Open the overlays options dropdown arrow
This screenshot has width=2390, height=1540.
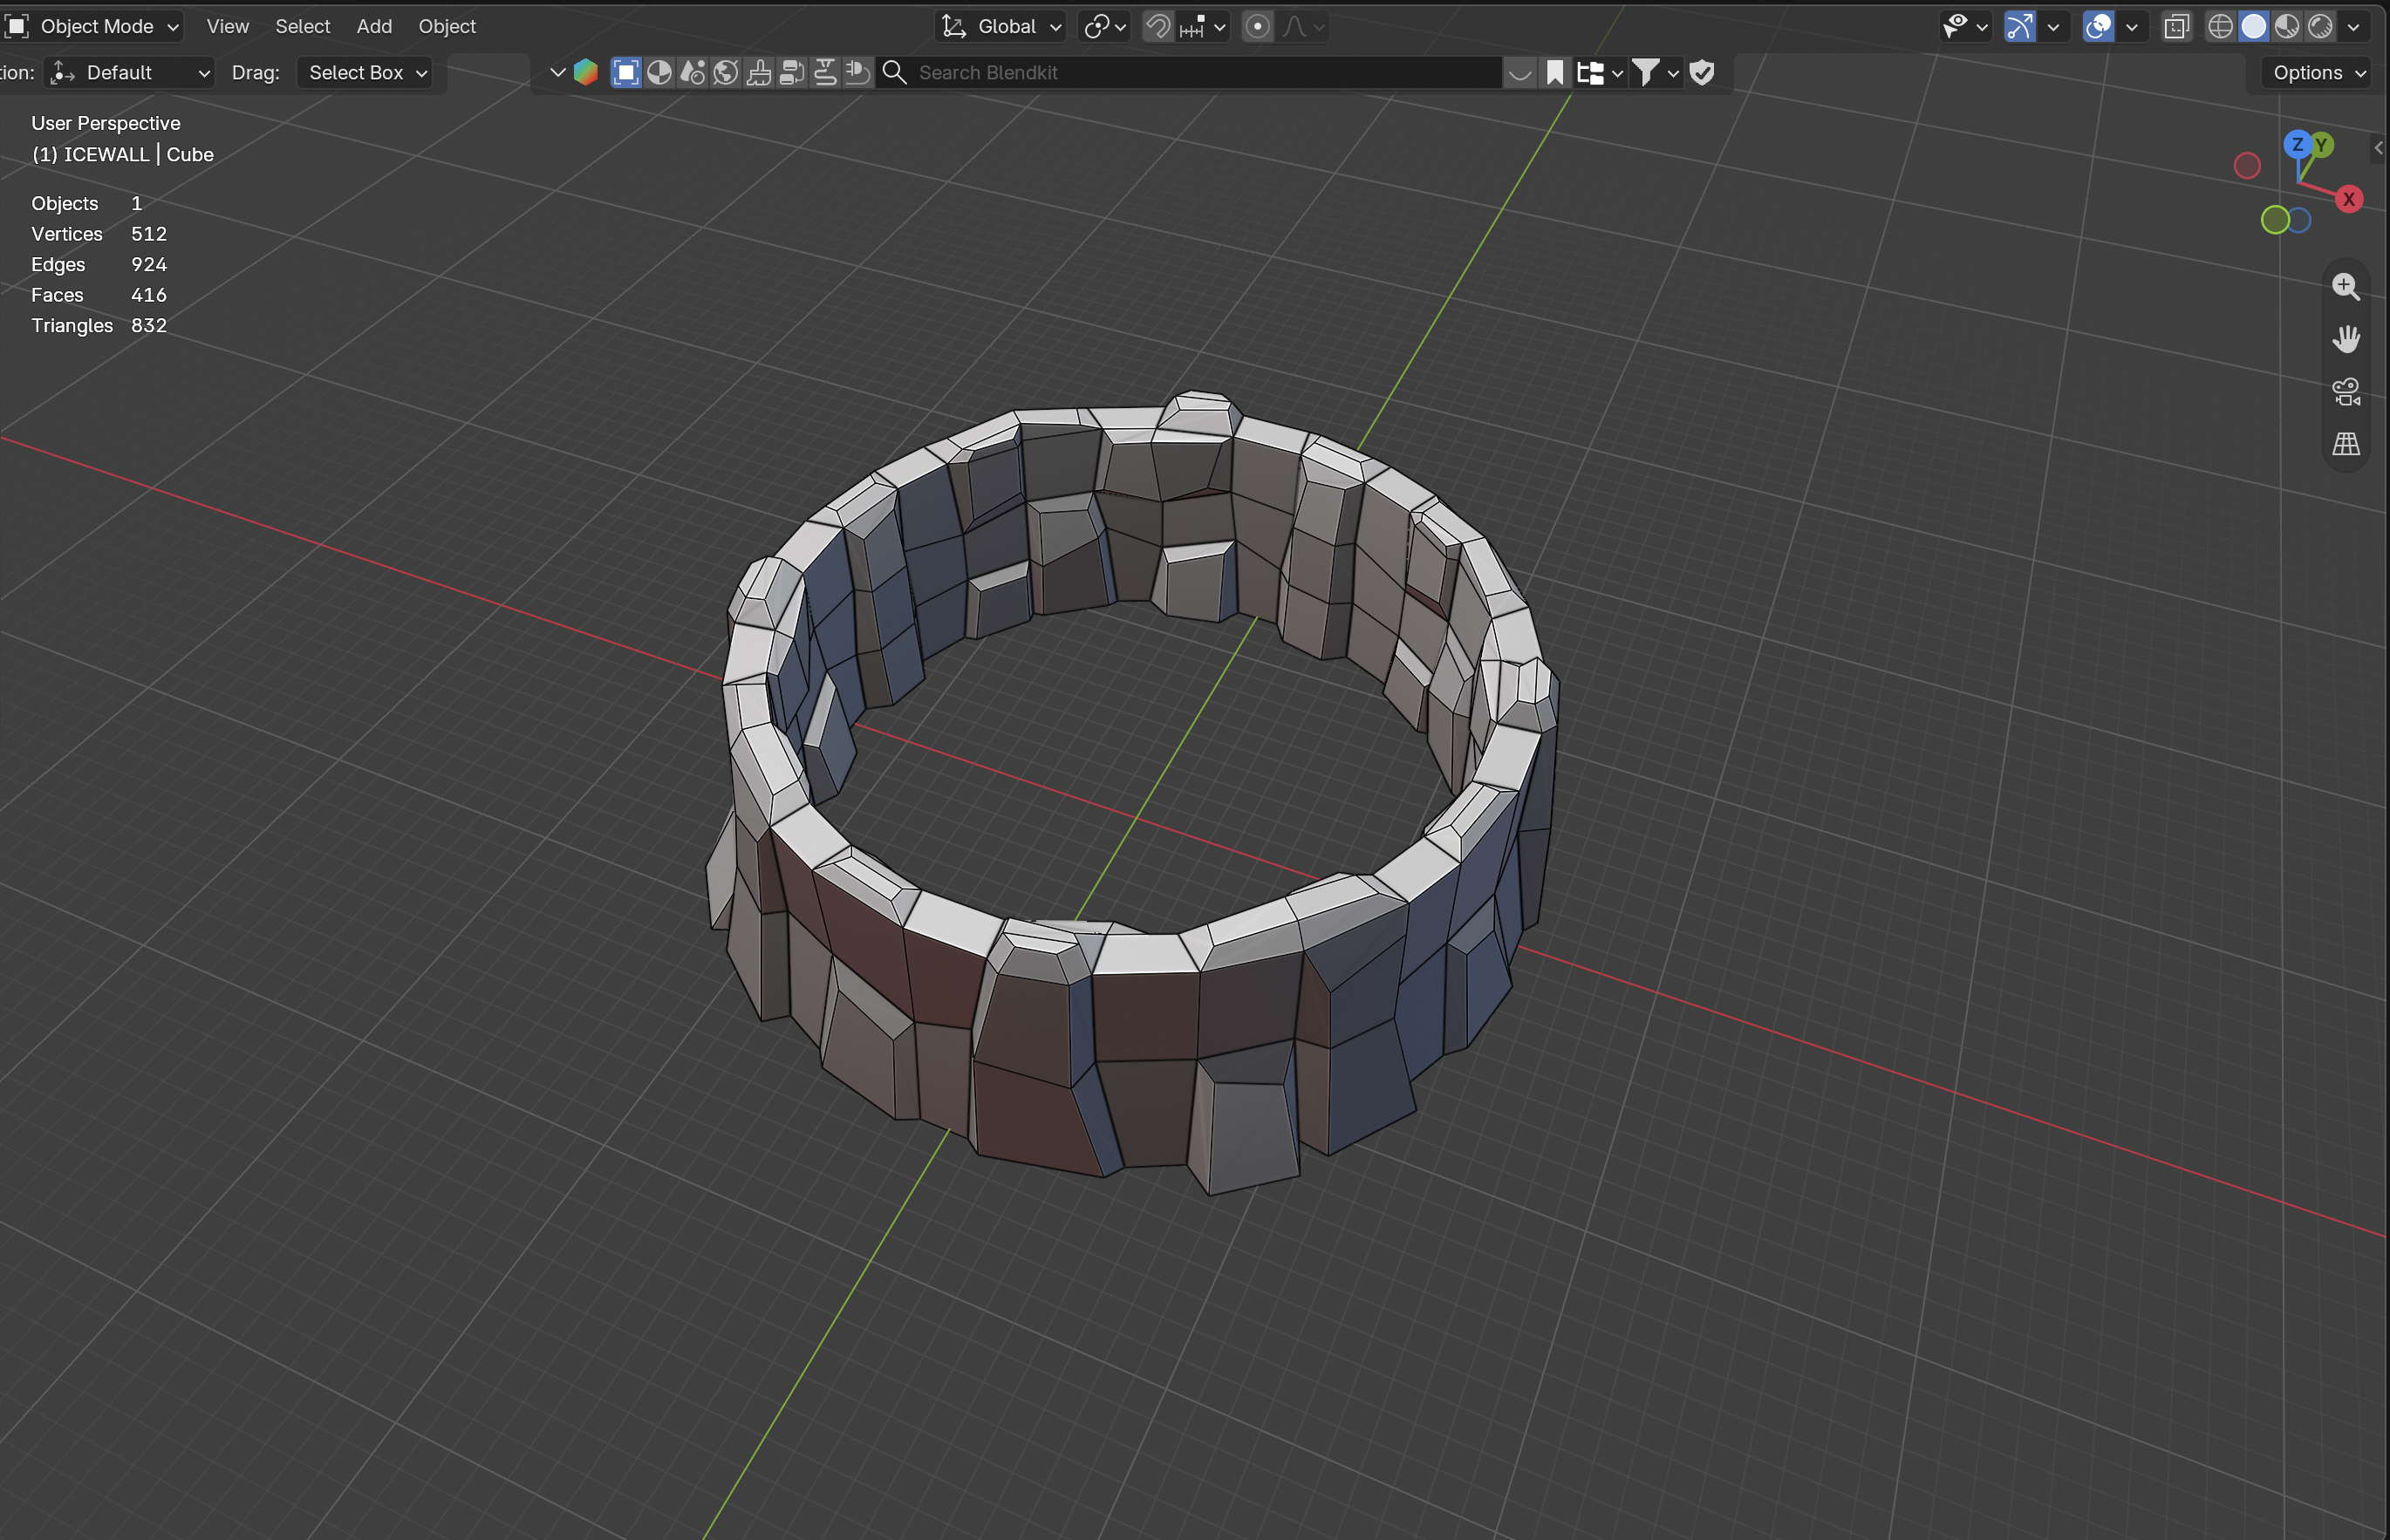coord(2131,26)
